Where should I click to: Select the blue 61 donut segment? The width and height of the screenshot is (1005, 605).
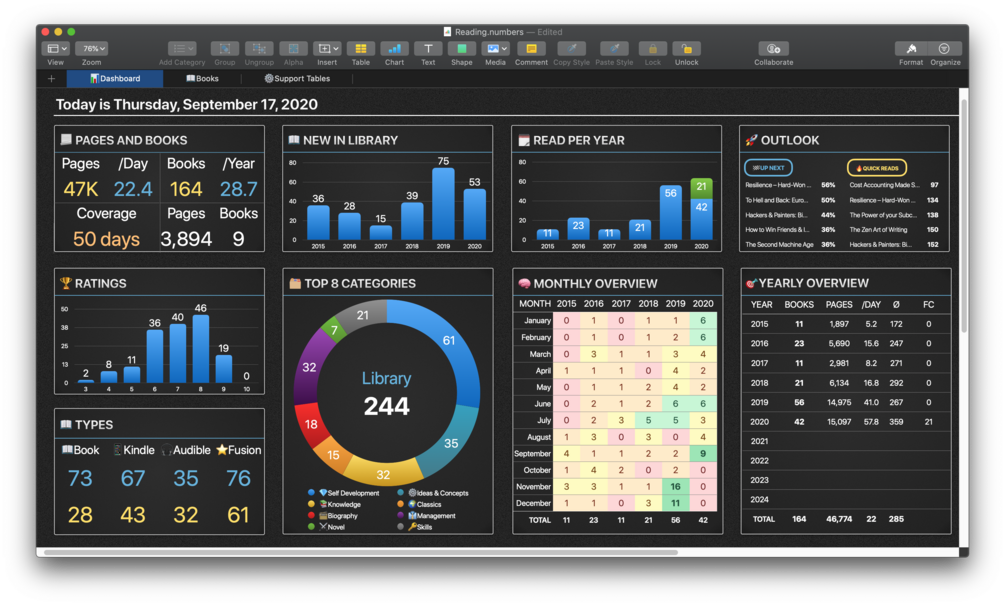[x=449, y=340]
